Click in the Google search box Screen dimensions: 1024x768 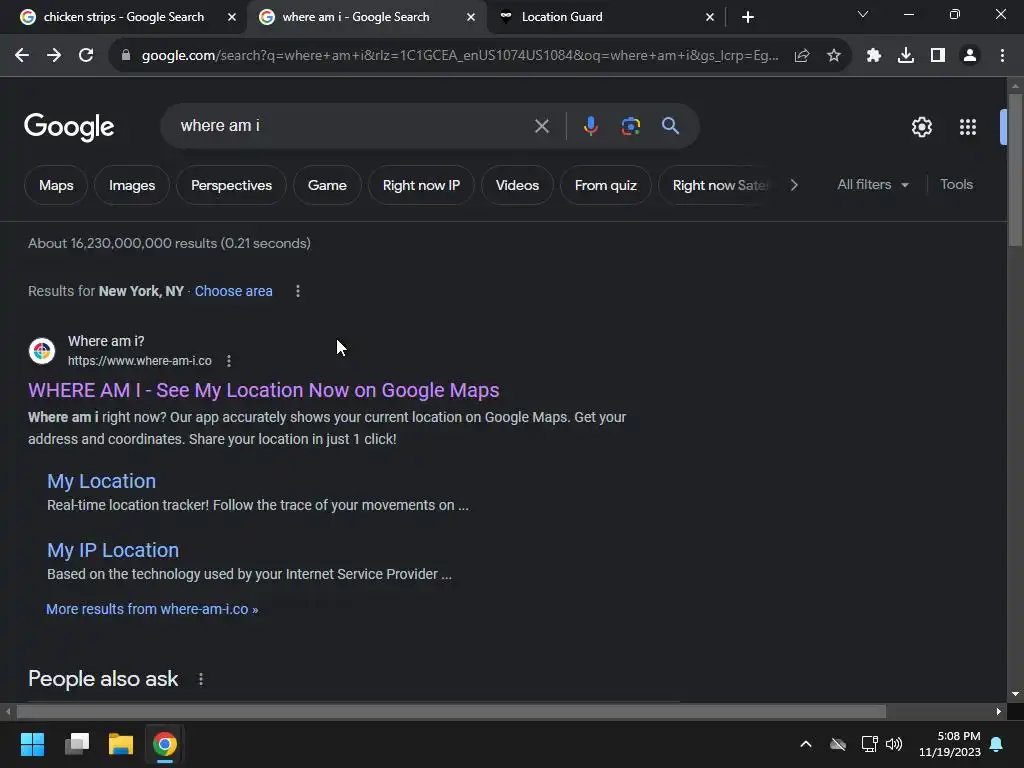(x=353, y=126)
